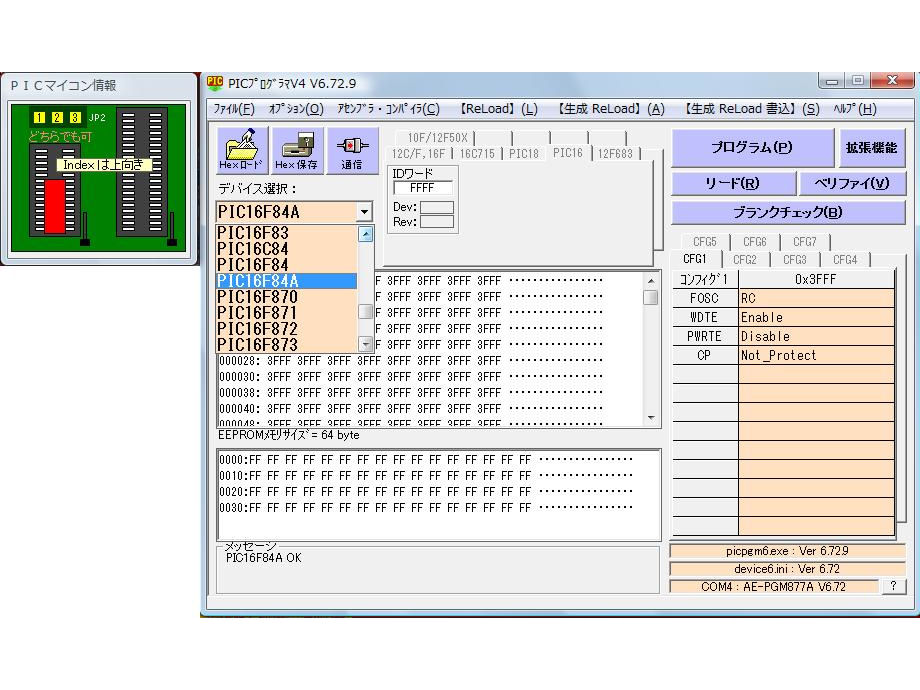Toggle the WDTE Enable config cell
This screenshot has height=690, width=920.
[x=816, y=317]
